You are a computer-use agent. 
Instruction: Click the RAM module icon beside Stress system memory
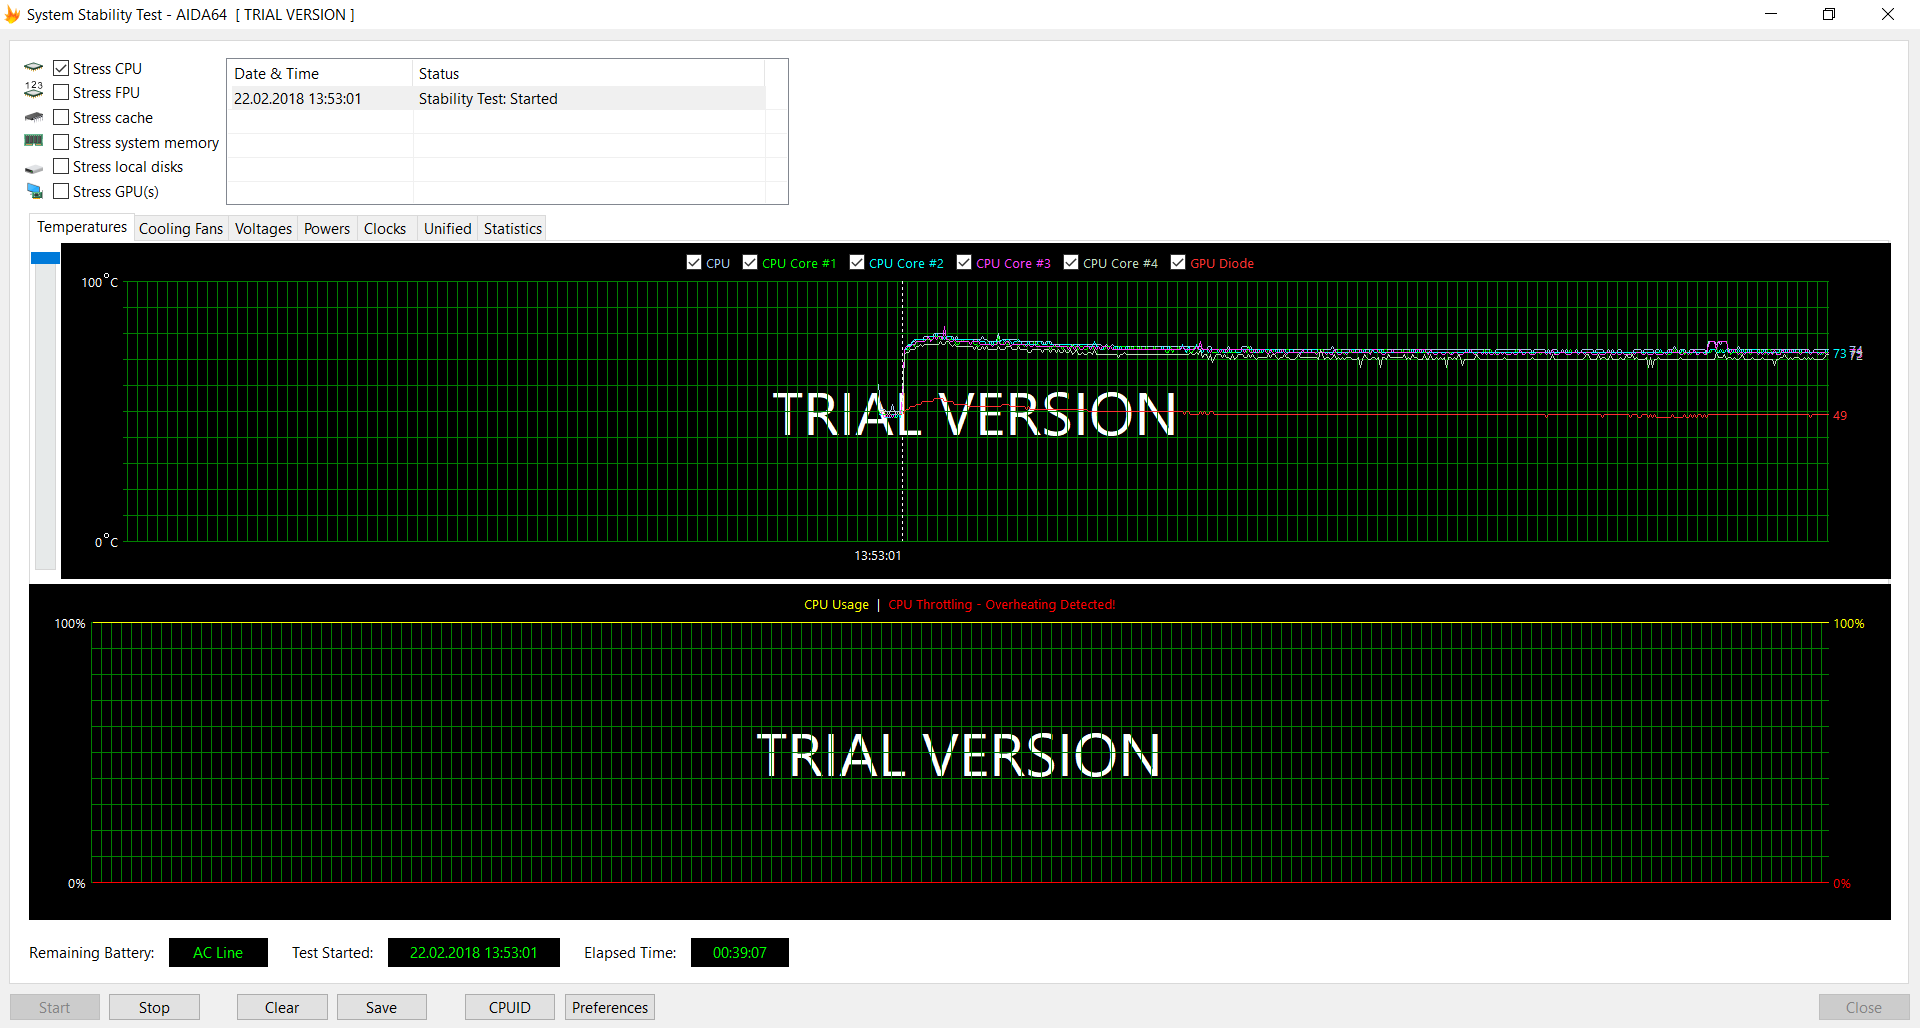(34, 141)
